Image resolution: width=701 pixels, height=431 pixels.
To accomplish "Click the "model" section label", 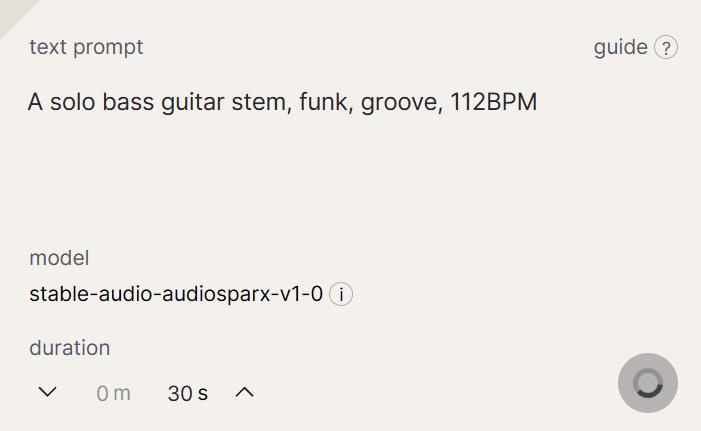I will pos(59,258).
